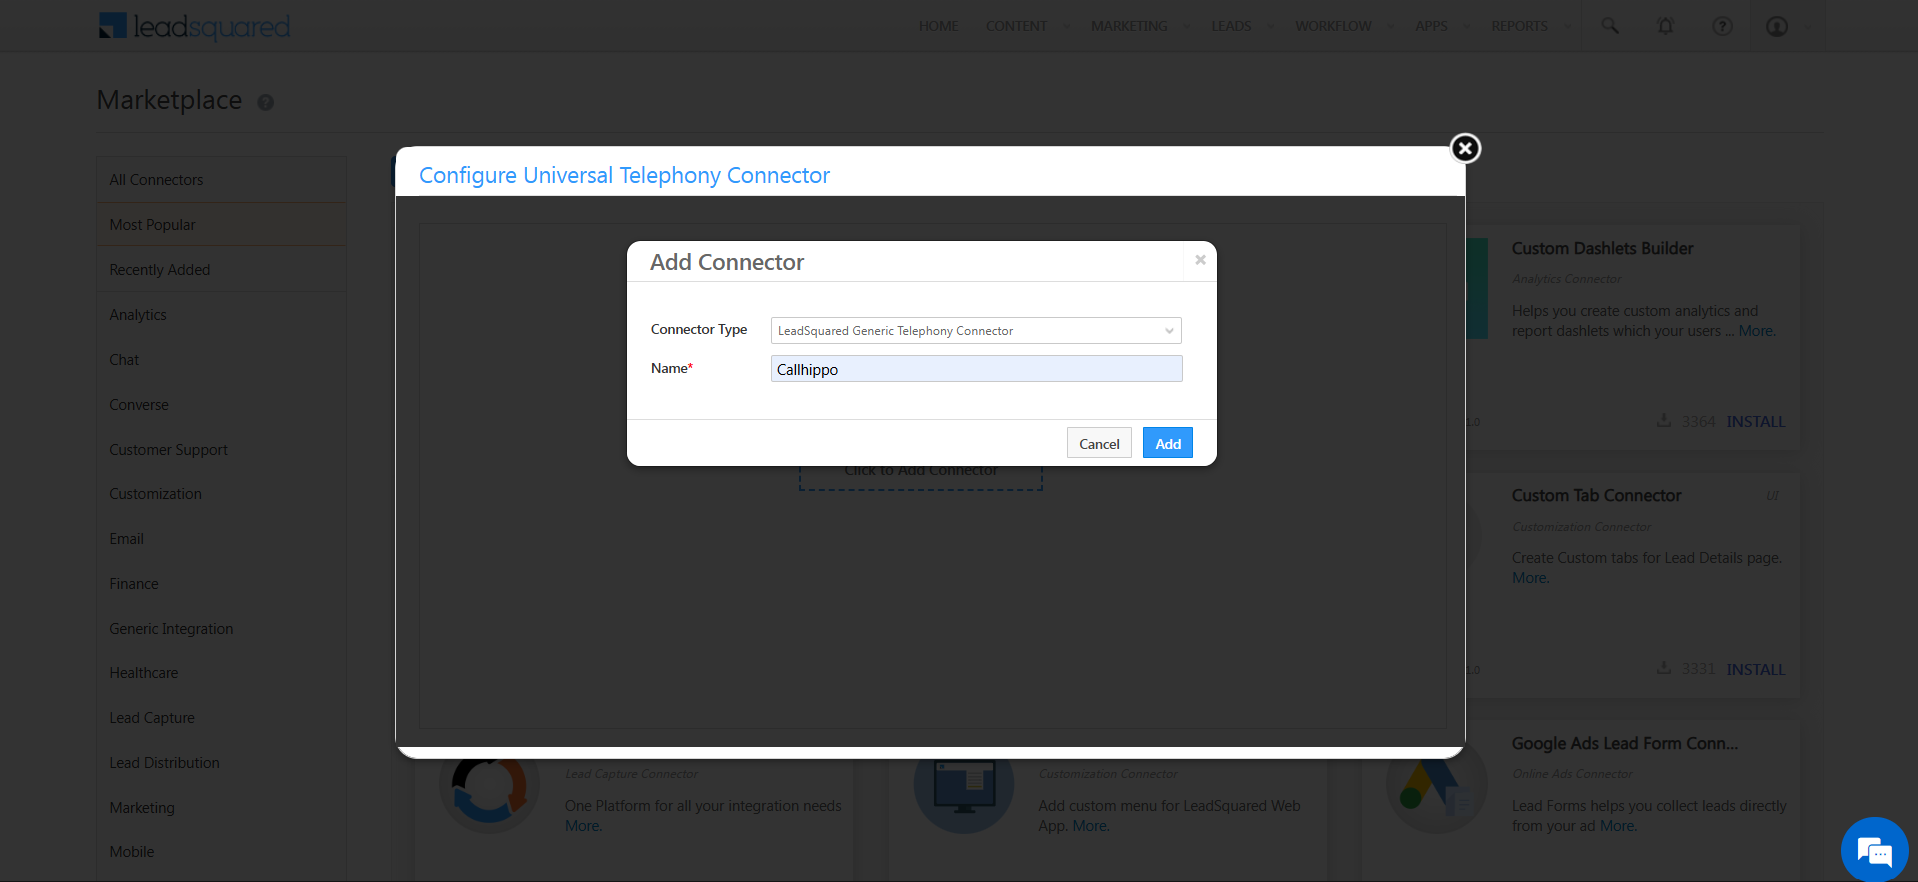
Task: Select Finance category
Action: tap(222, 584)
